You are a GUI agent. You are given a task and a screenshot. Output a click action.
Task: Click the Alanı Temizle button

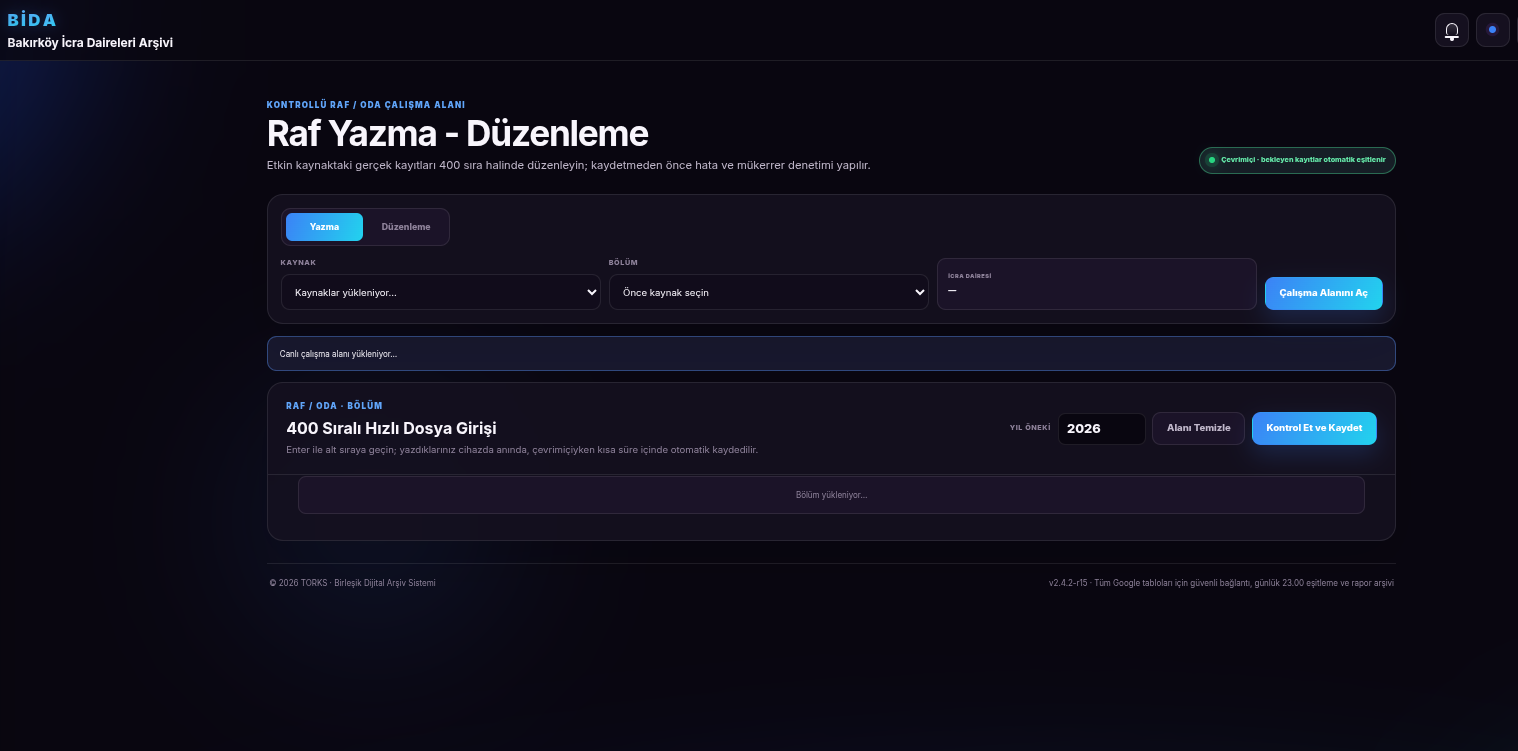[1199, 428]
